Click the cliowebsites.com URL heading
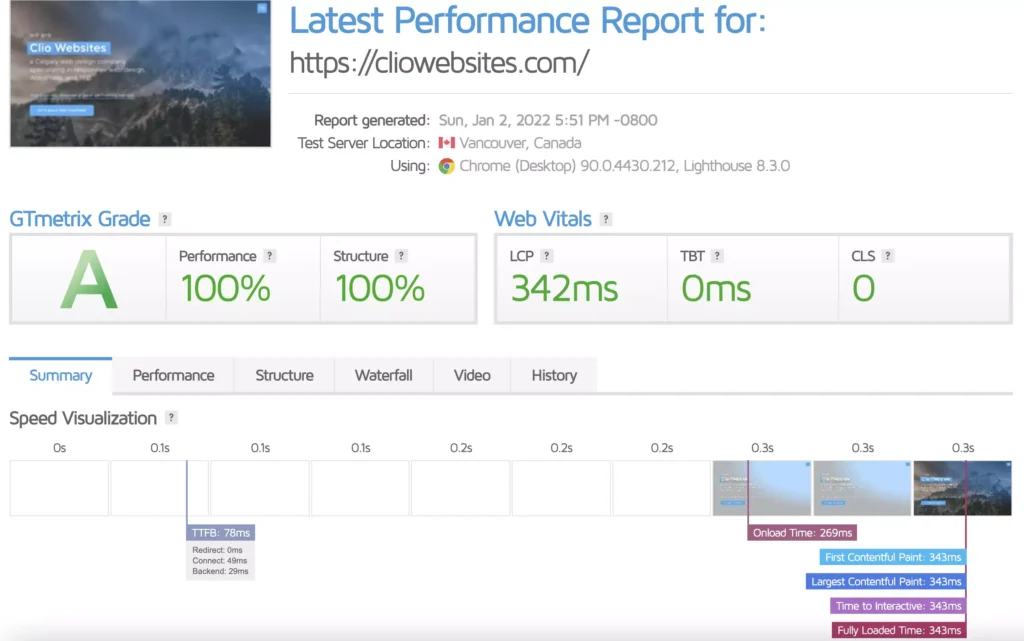Image resolution: width=1024 pixels, height=641 pixels. click(439, 63)
